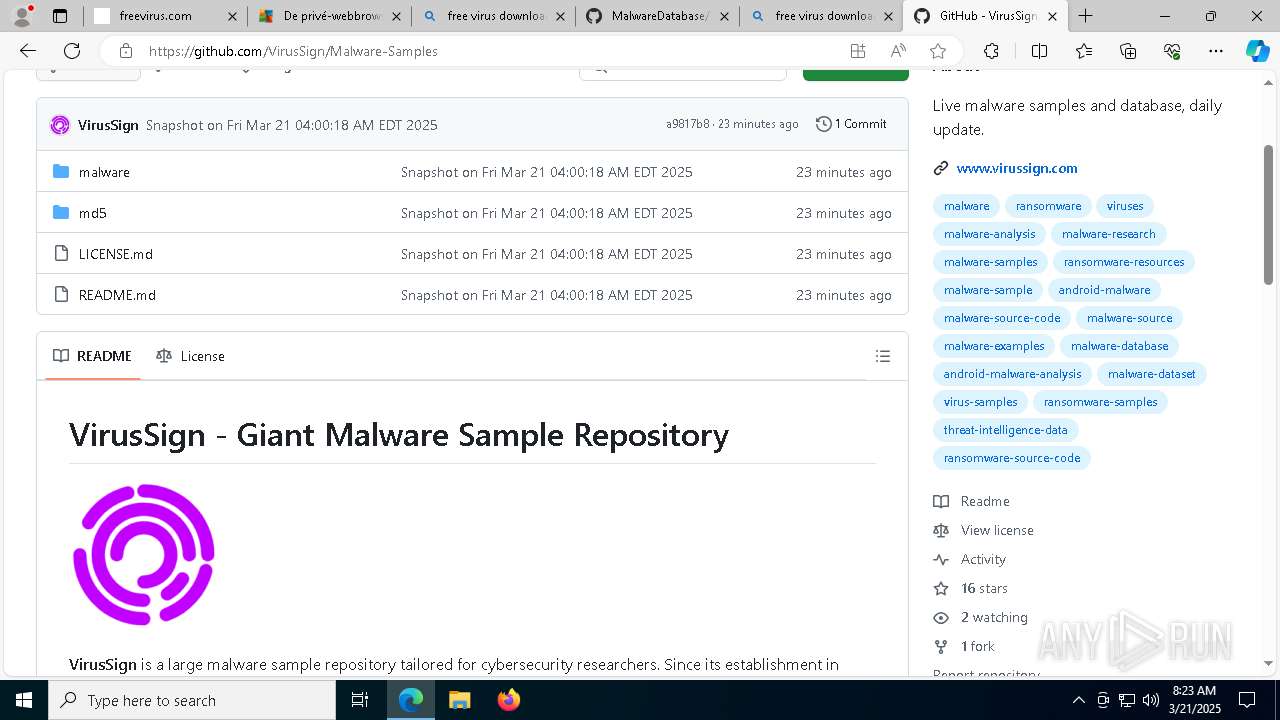Open the README.md file
Viewport: 1280px width, 720px height.
coord(117,295)
